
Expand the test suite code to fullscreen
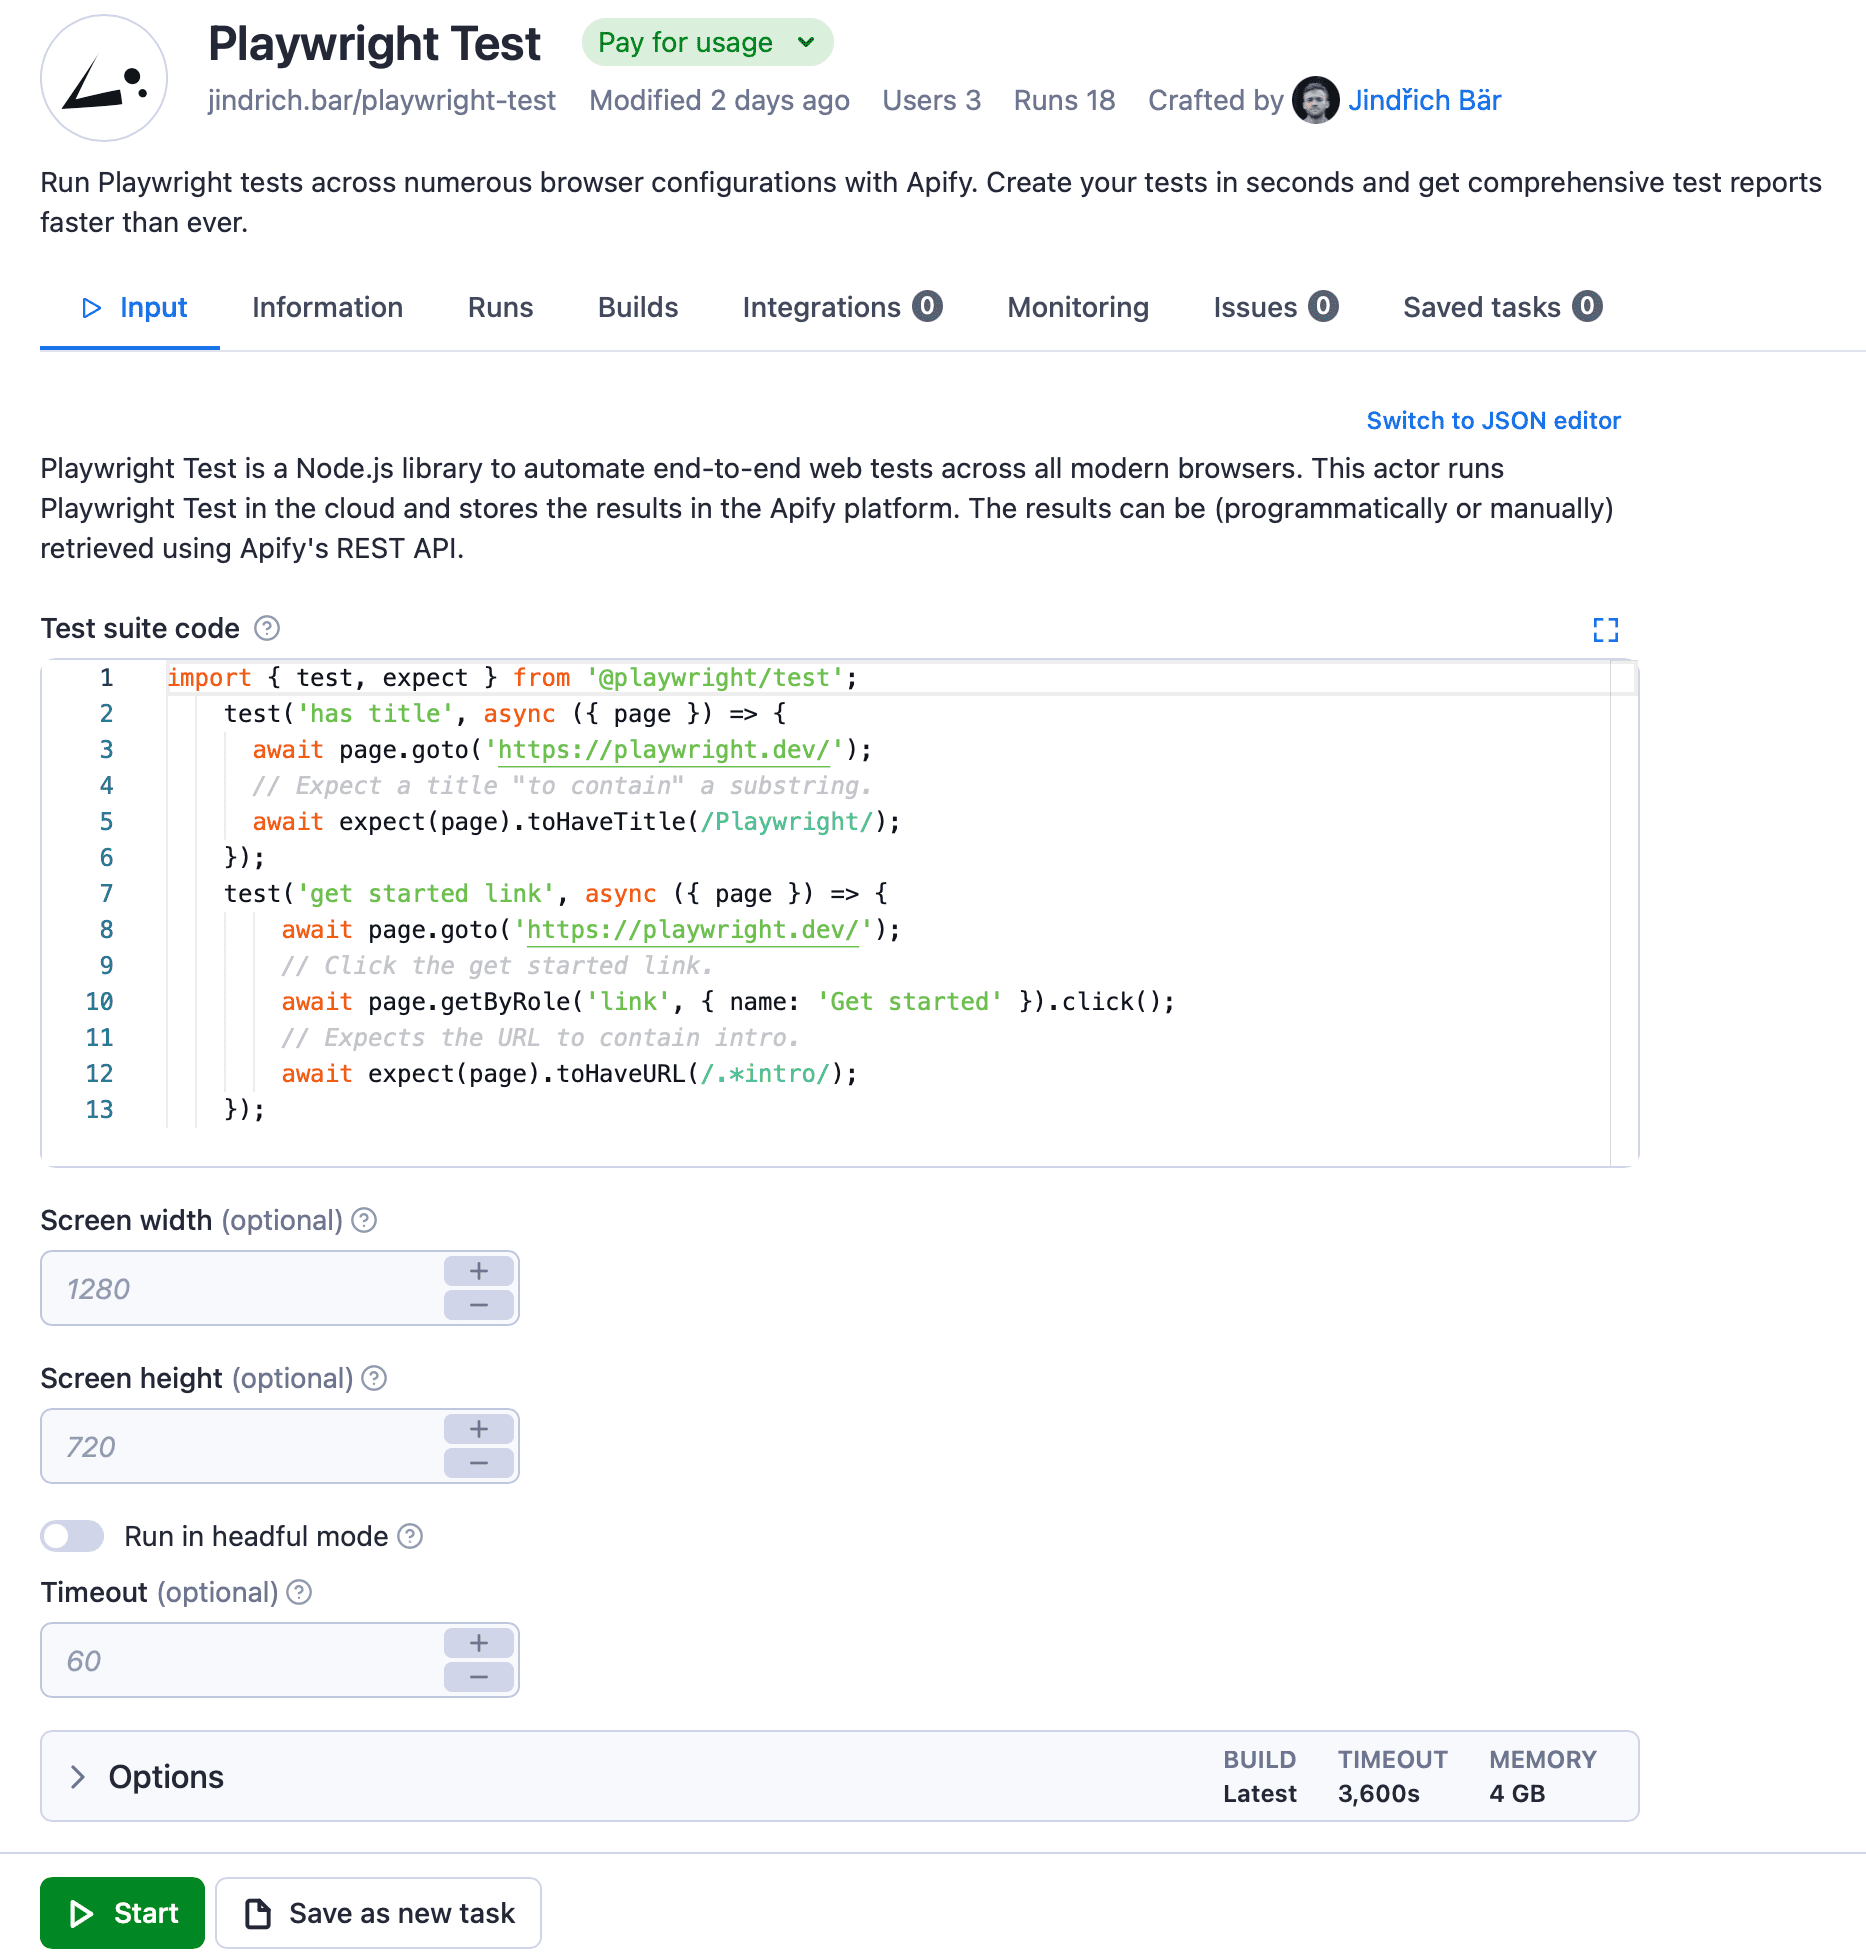(x=1606, y=630)
